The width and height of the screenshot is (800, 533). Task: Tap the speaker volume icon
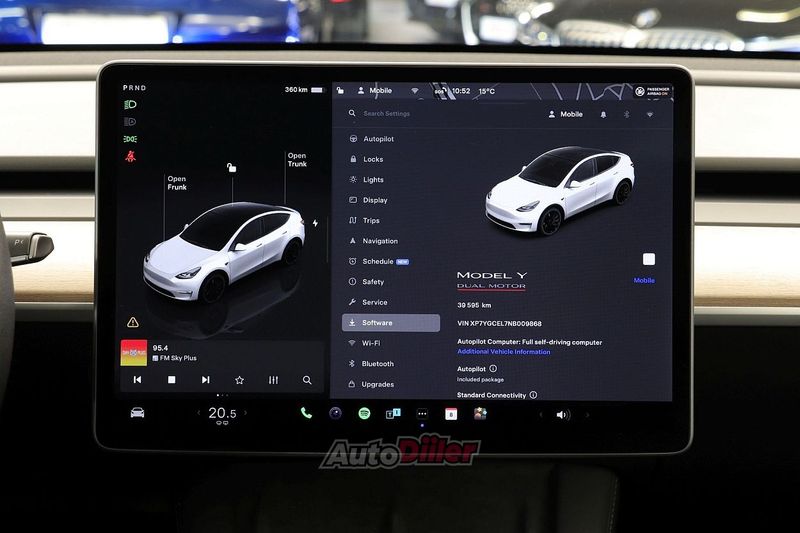[x=563, y=415]
